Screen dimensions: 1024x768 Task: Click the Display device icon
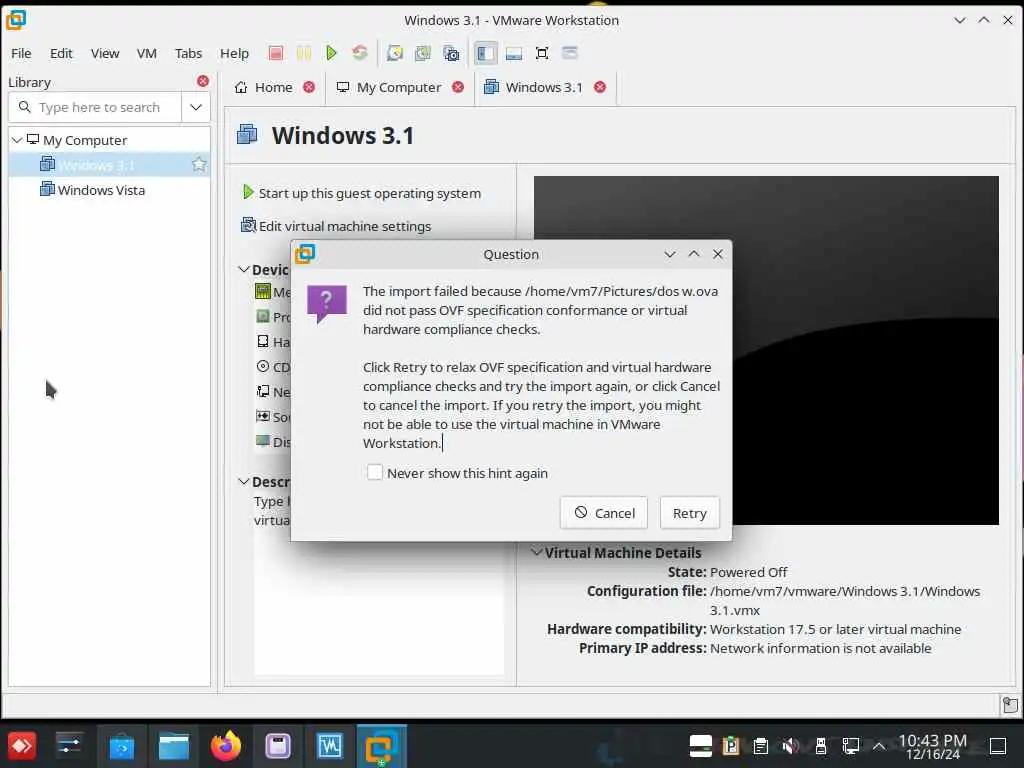coord(263,441)
